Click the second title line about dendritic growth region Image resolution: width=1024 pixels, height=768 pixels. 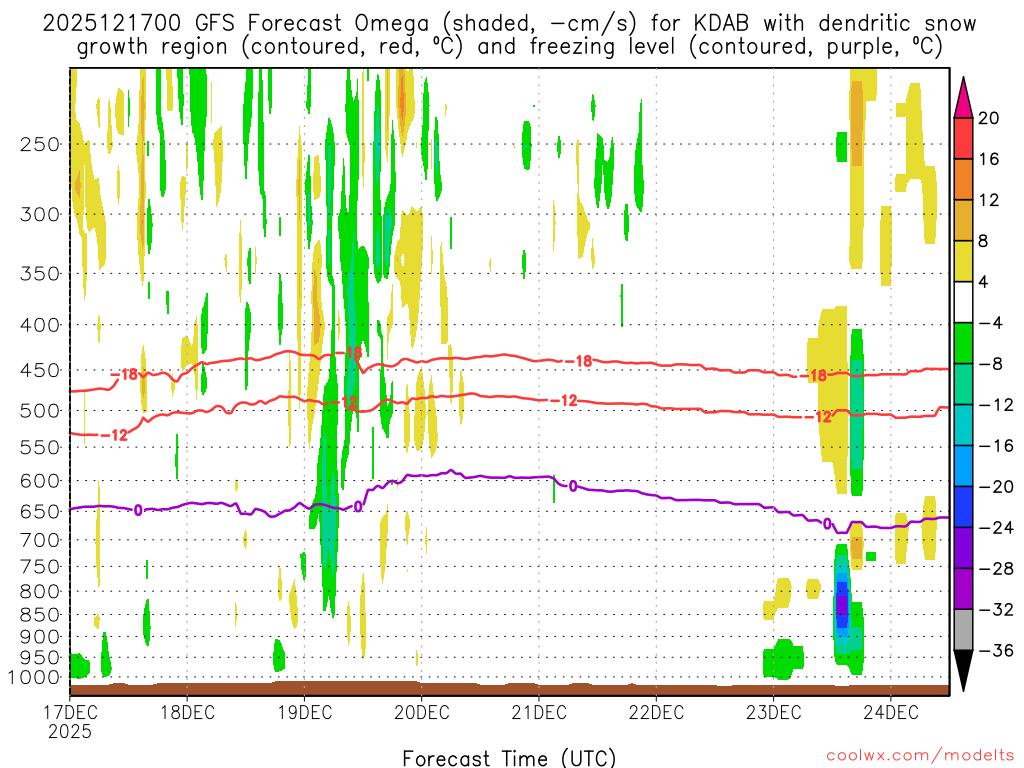coord(509,47)
